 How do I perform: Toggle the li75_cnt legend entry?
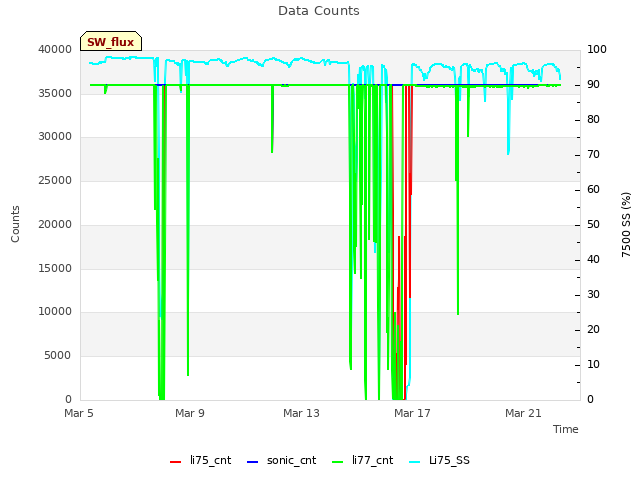(x=200, y=460)
